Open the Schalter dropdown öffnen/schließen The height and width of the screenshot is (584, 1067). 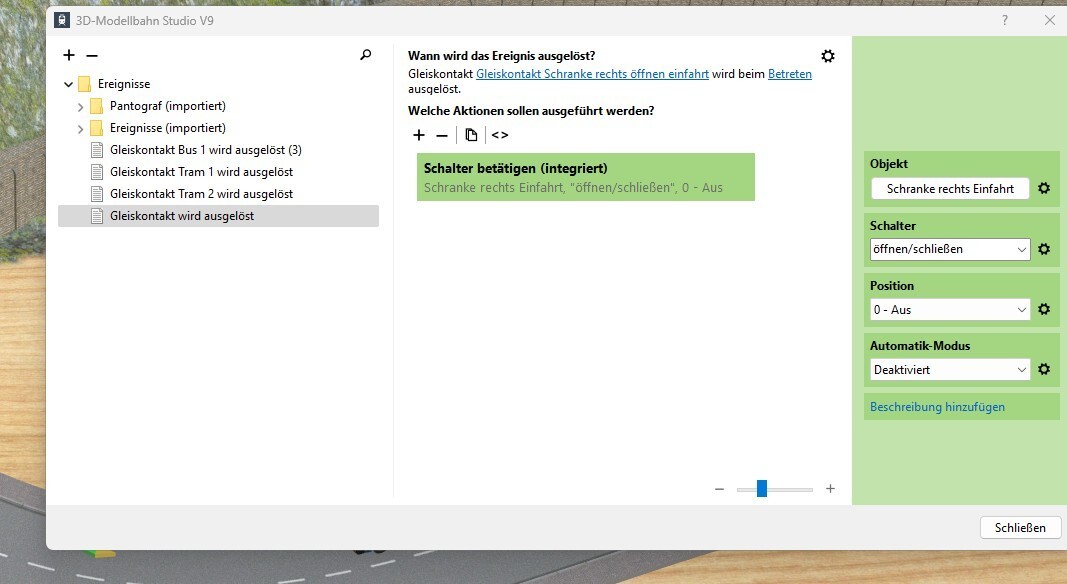pyautogui.click(x=950, y=249)
